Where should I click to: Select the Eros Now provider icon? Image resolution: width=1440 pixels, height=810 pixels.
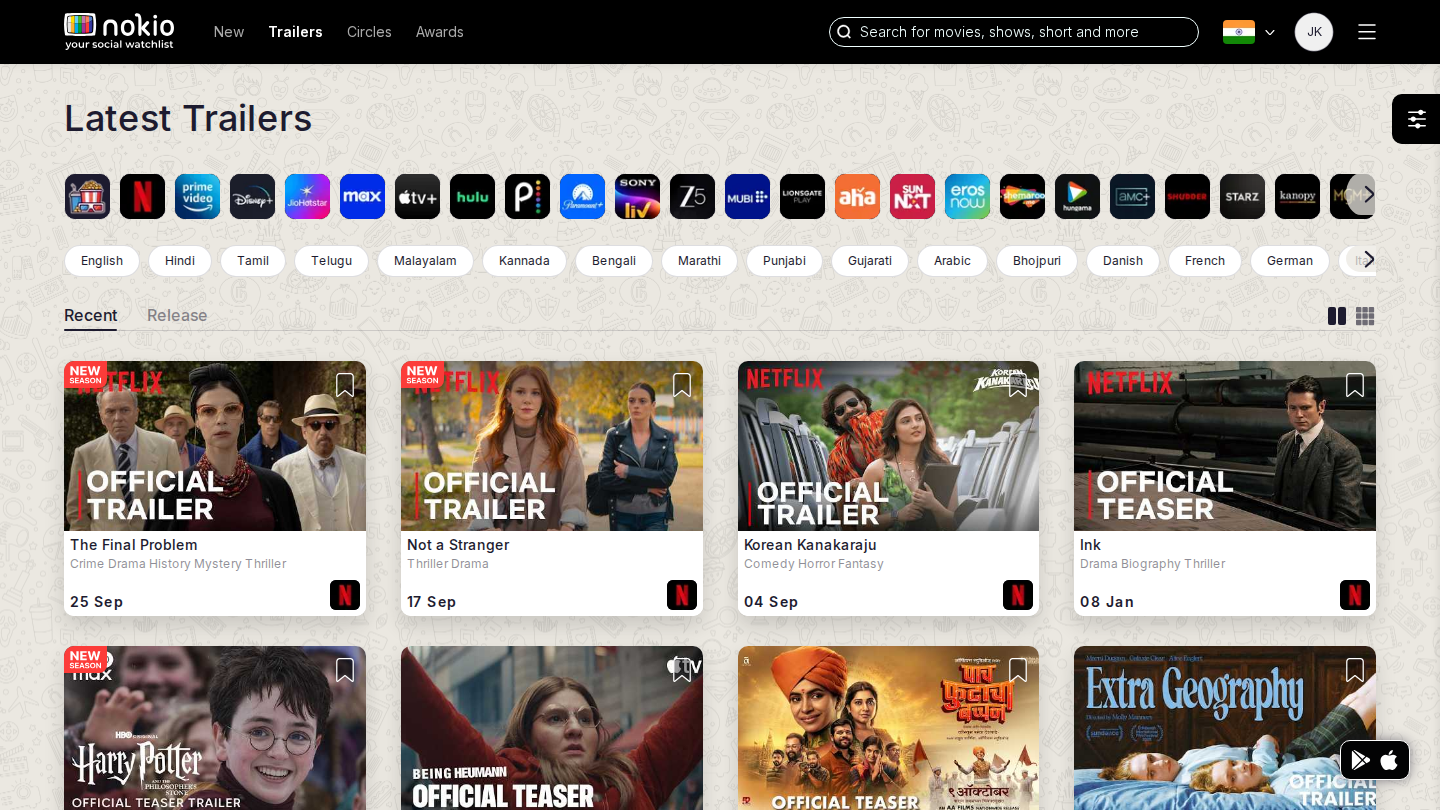[967, 196]
